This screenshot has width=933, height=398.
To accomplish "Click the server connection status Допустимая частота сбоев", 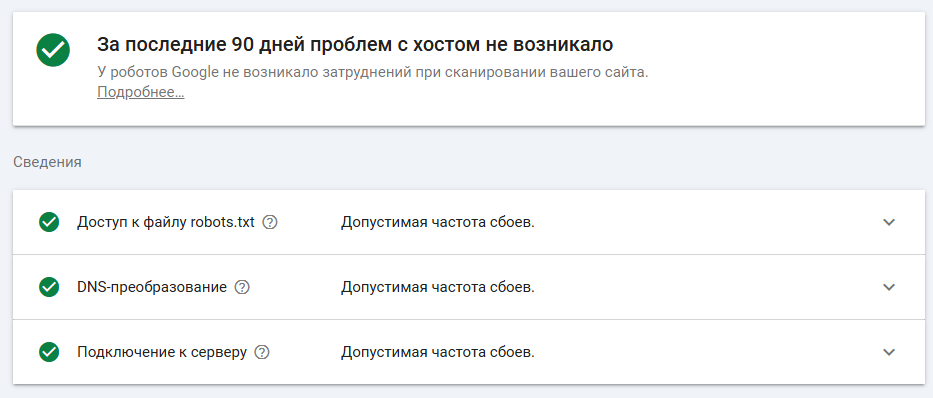I will click(x=438, y=352).
